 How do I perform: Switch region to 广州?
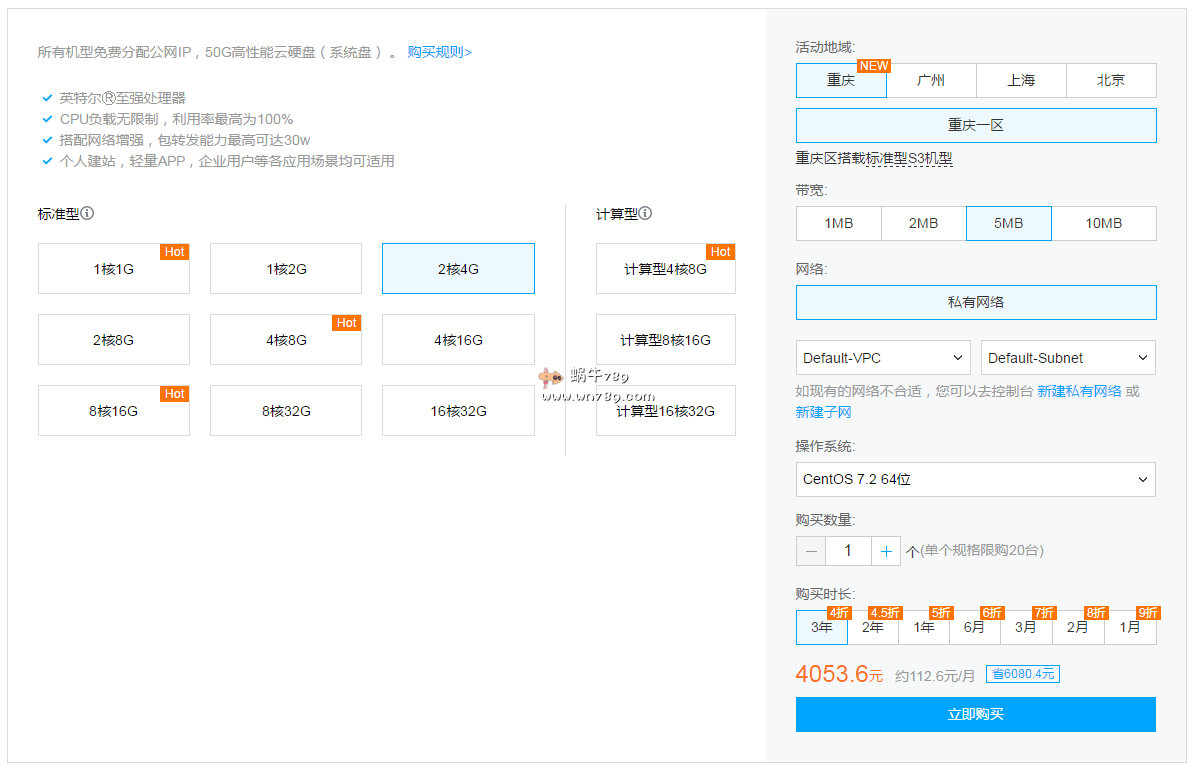pos(931,81)
